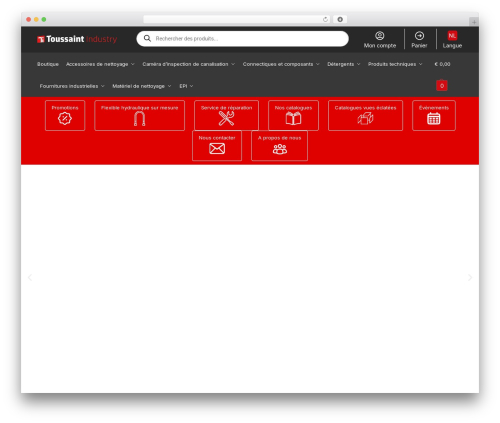Viewport: 500px width, 423px height.
Task: Click Nous contacter label
Action: pyautogui.click(x=217, y=138)
